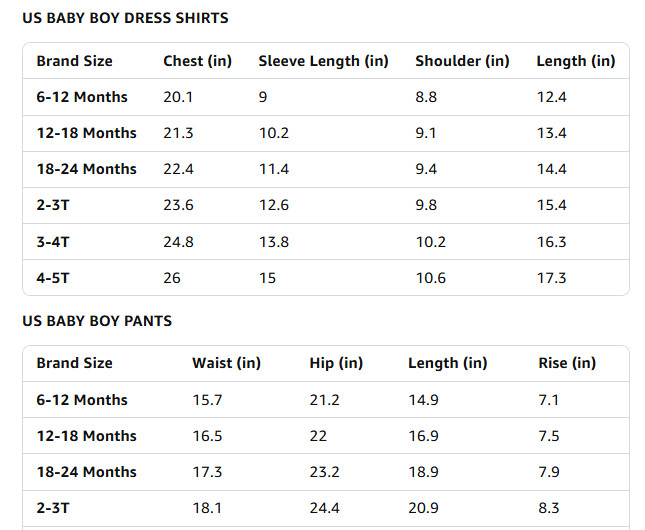Click chest value 23.6 in shirts table

(x=178, y=205)
